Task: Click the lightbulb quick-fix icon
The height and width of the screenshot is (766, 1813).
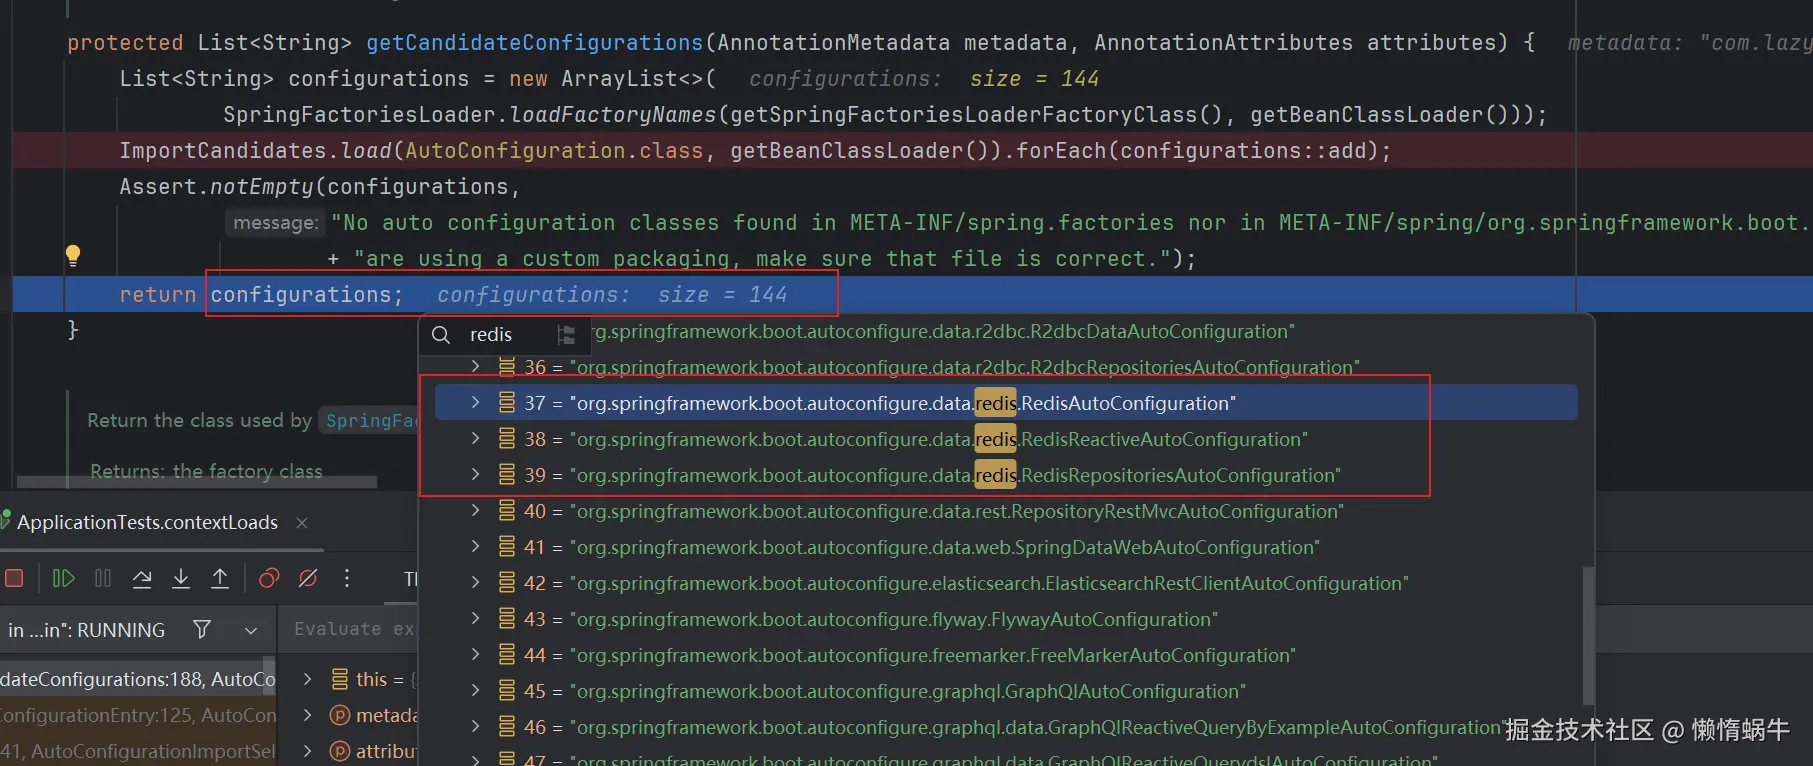Action: tap(73, 255)
